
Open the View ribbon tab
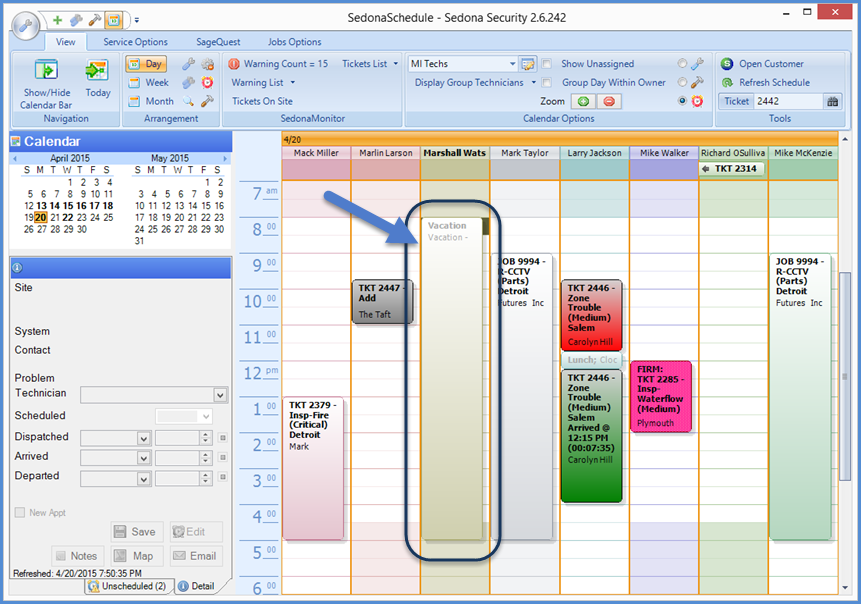tap(65, 42)
